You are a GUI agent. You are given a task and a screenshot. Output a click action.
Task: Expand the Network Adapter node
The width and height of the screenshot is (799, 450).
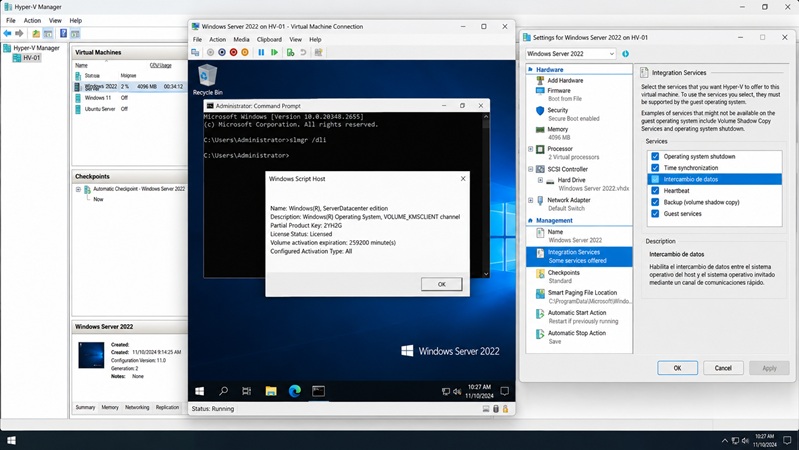[530, 200]
